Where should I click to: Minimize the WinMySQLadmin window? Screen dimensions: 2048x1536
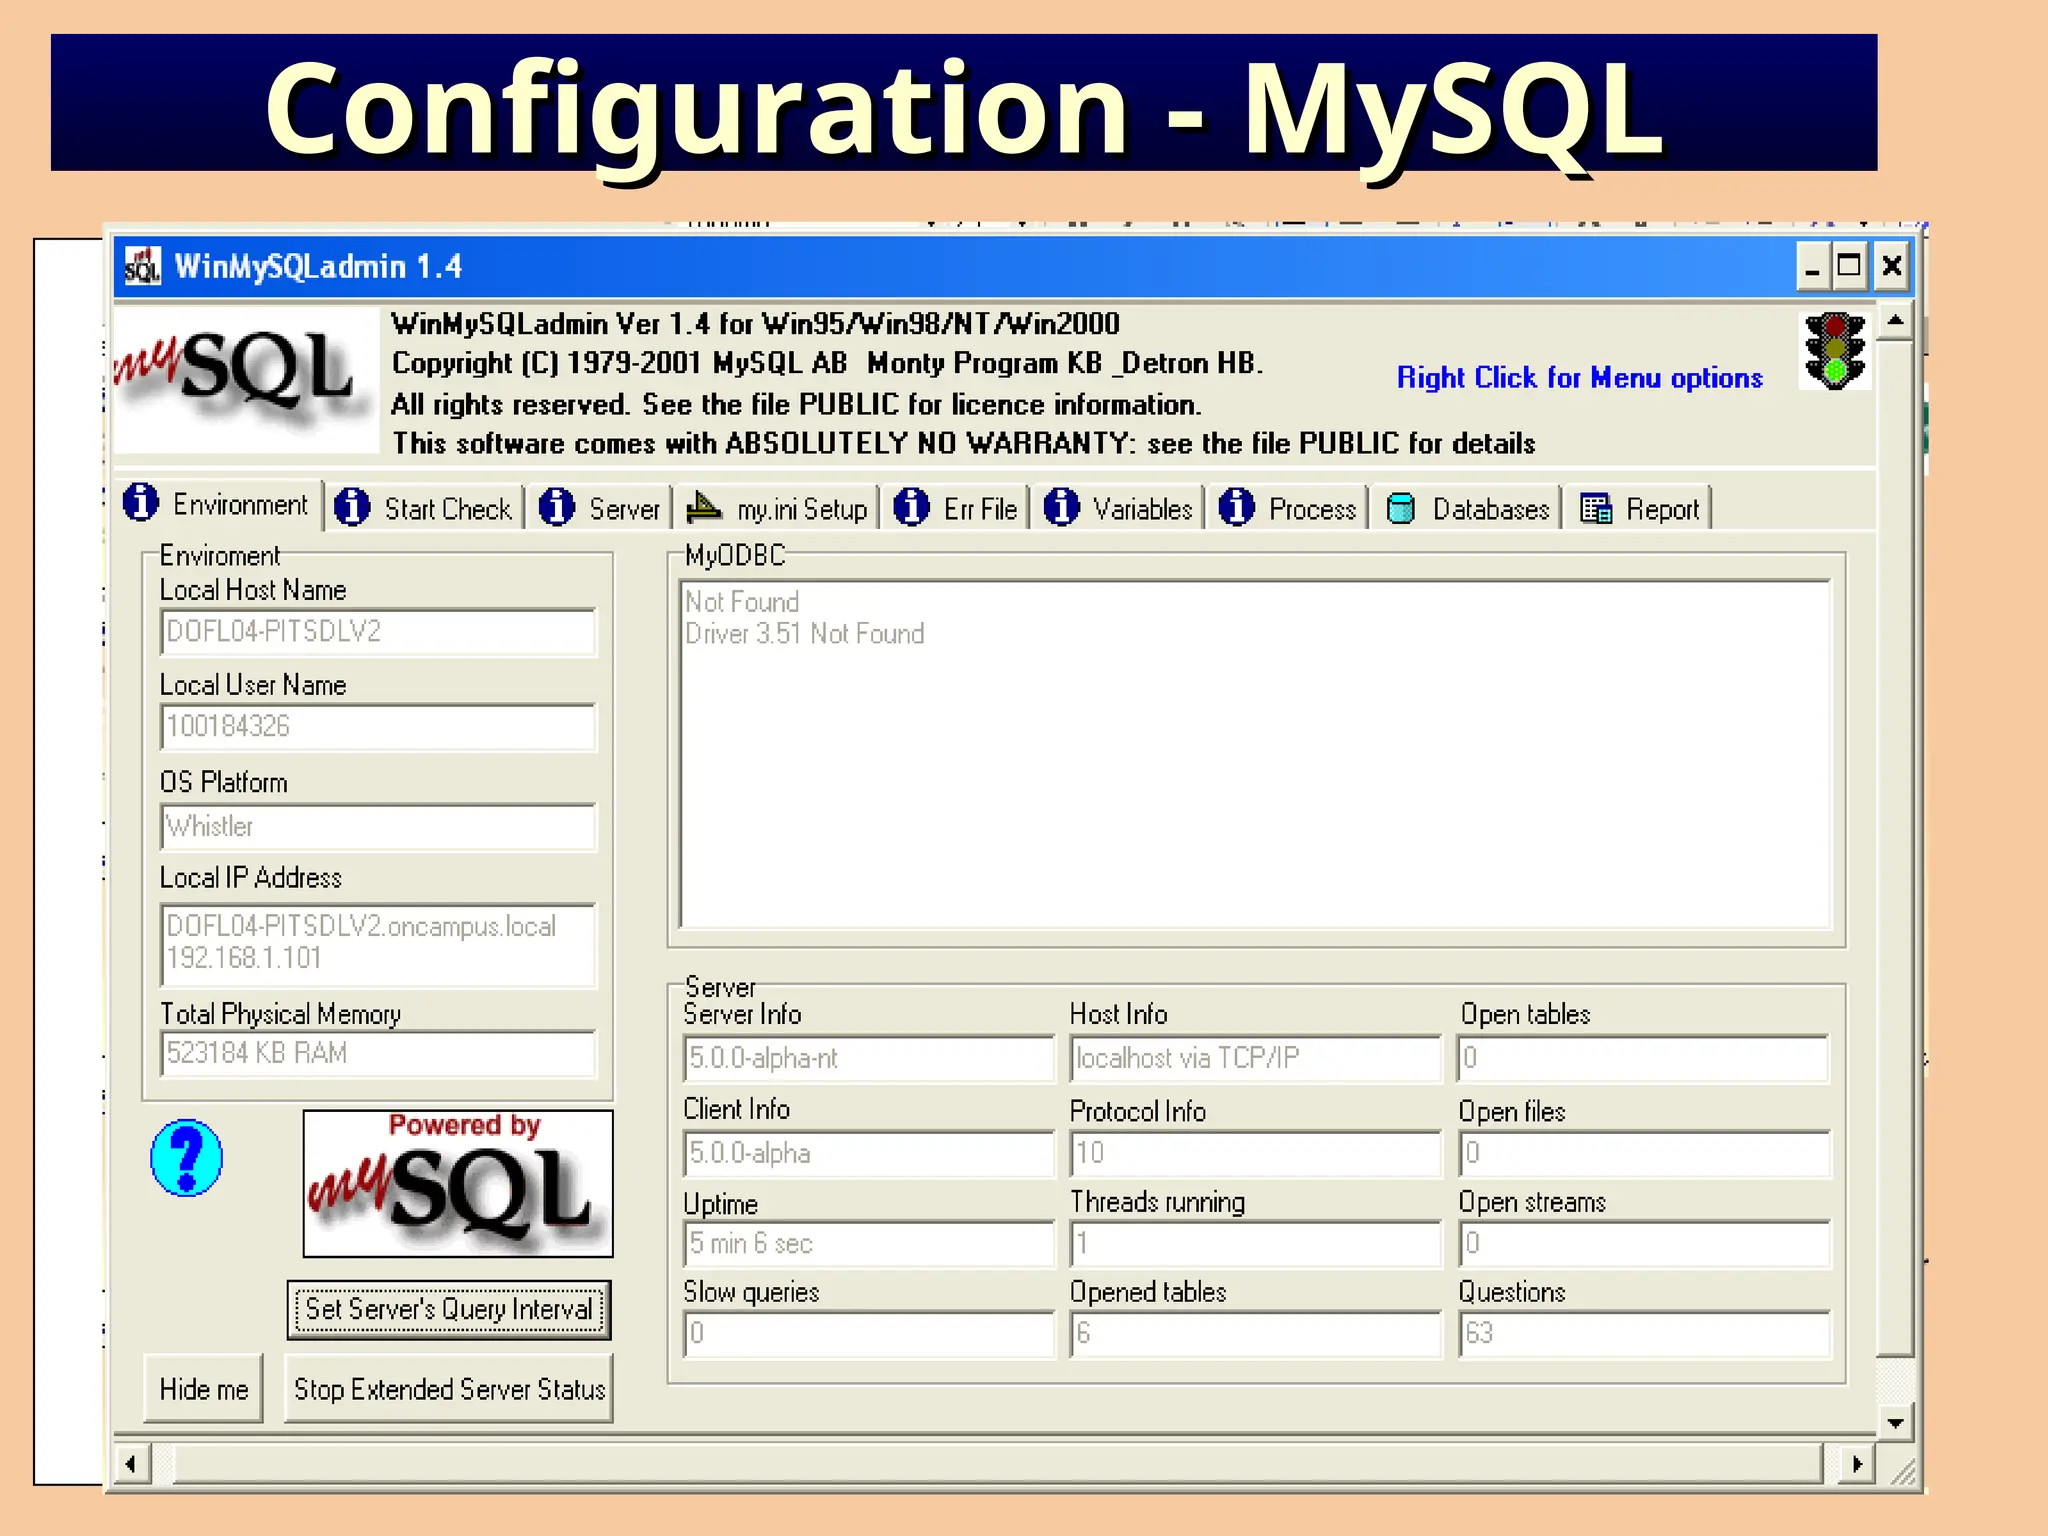click(1812, 266)
